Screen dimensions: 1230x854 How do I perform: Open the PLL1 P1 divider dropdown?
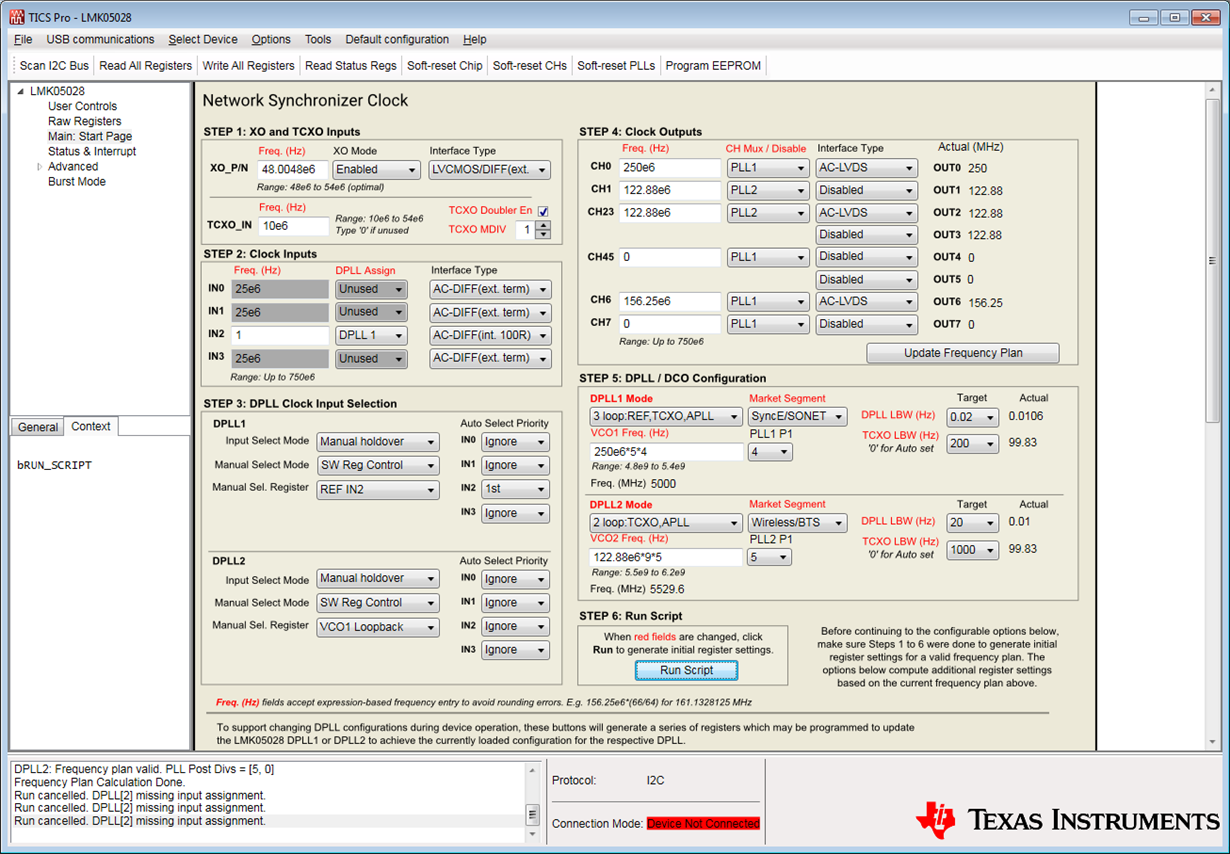[770, 452]
